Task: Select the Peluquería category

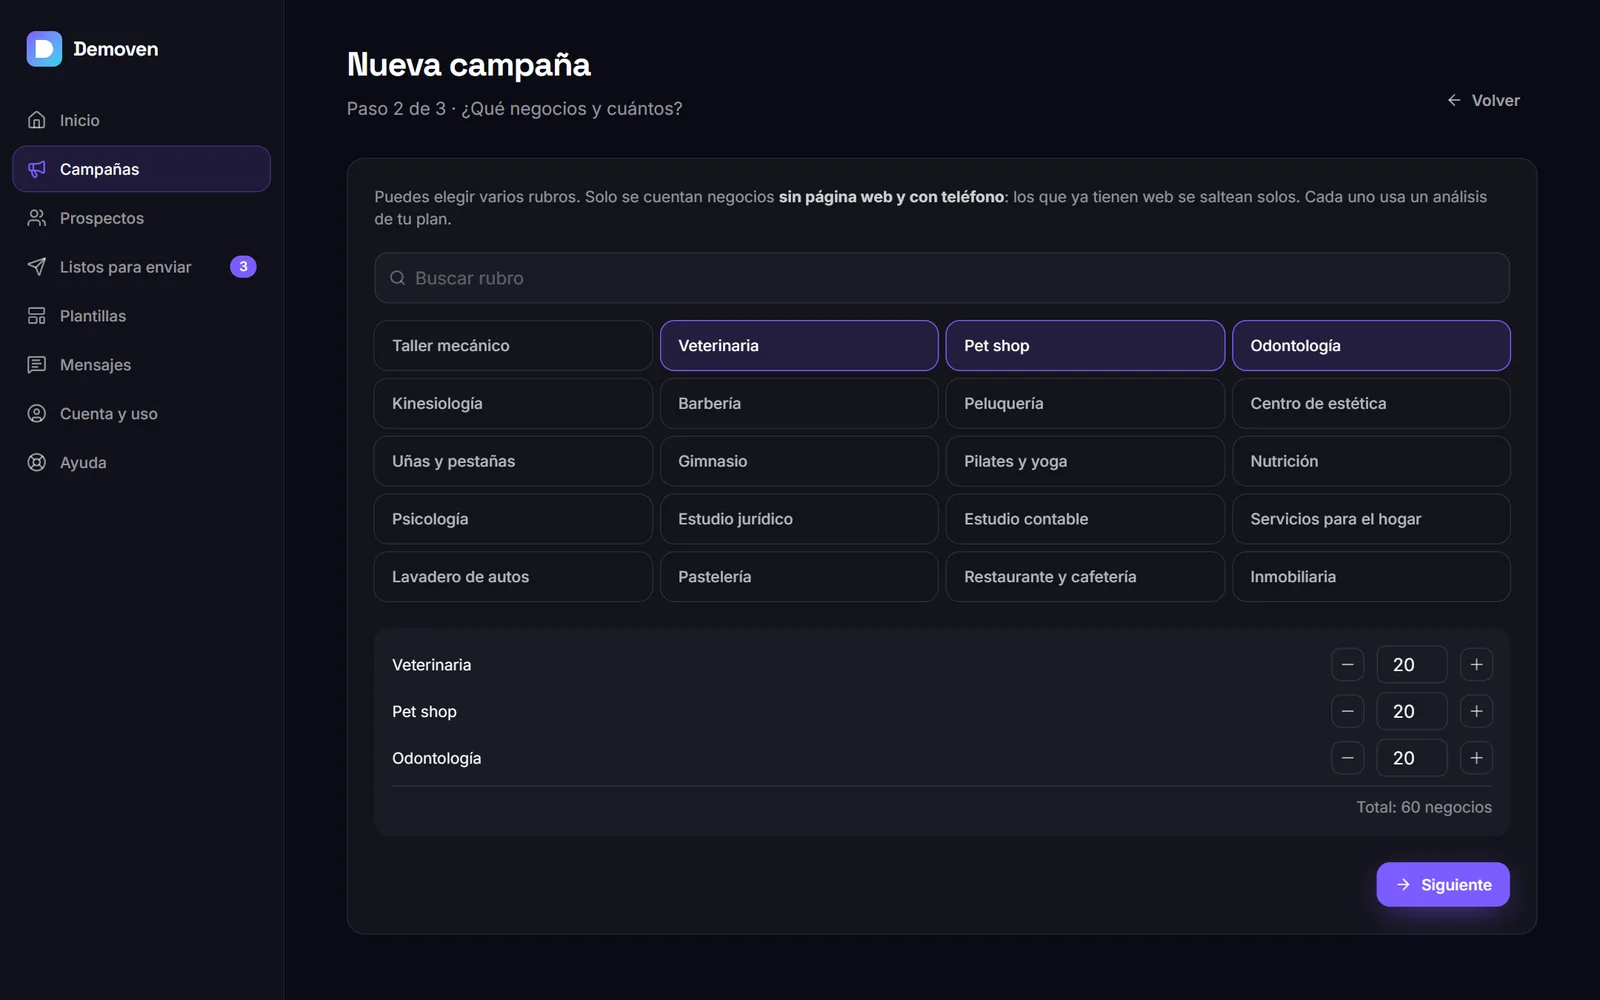Action: point(1085,404)
